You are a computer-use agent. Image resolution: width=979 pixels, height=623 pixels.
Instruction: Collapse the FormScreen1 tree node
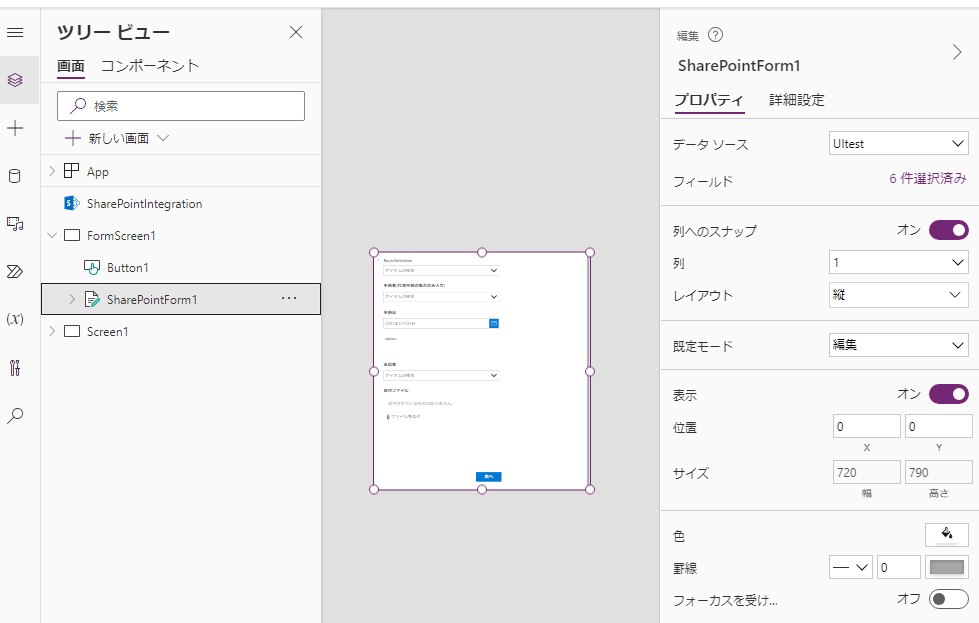(x=52, y=235)
